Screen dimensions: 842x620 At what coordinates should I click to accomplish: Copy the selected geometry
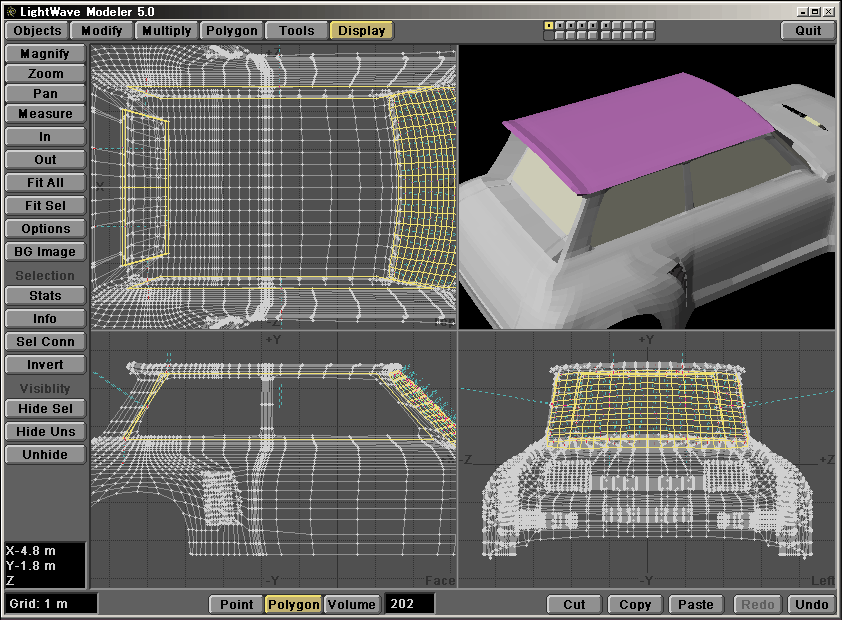[x=635, y=604]
